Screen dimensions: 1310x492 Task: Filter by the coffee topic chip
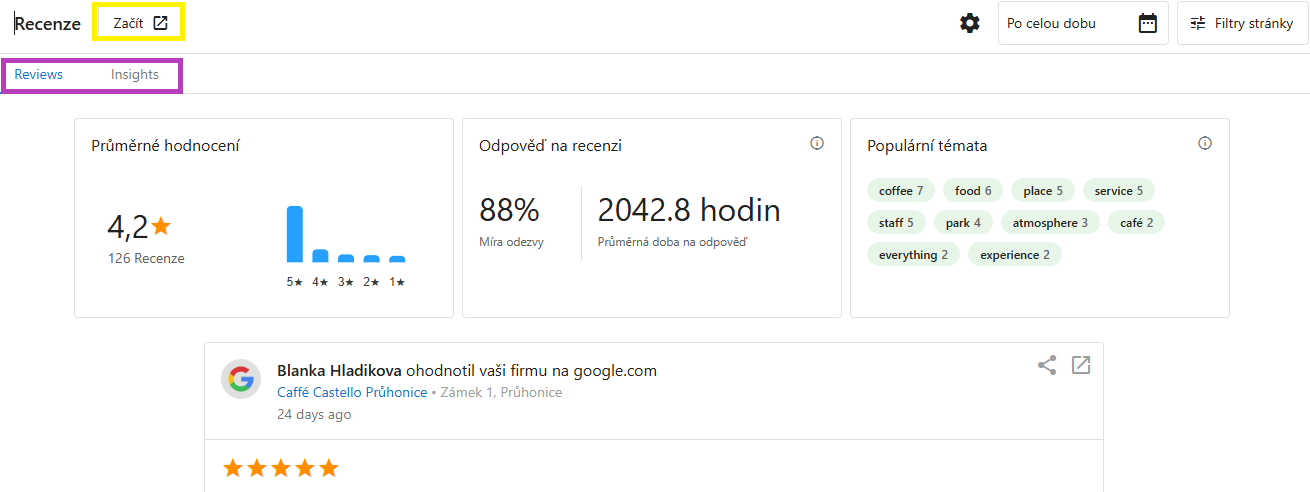(901, 191)
